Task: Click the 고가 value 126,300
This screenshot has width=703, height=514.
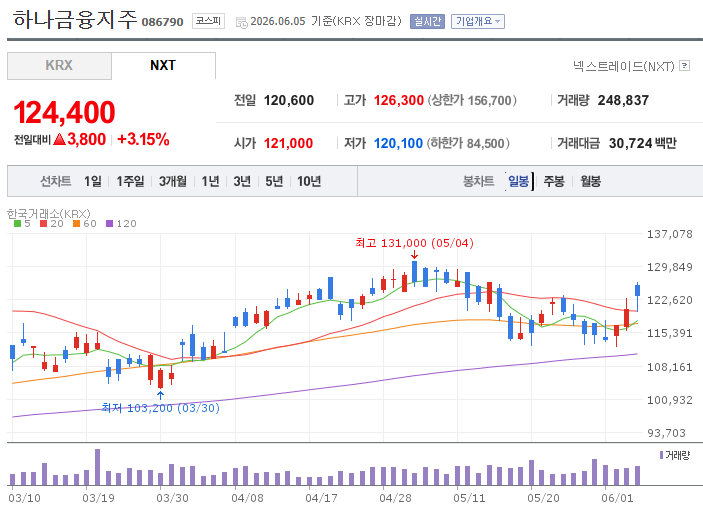Action: point(399,100)
